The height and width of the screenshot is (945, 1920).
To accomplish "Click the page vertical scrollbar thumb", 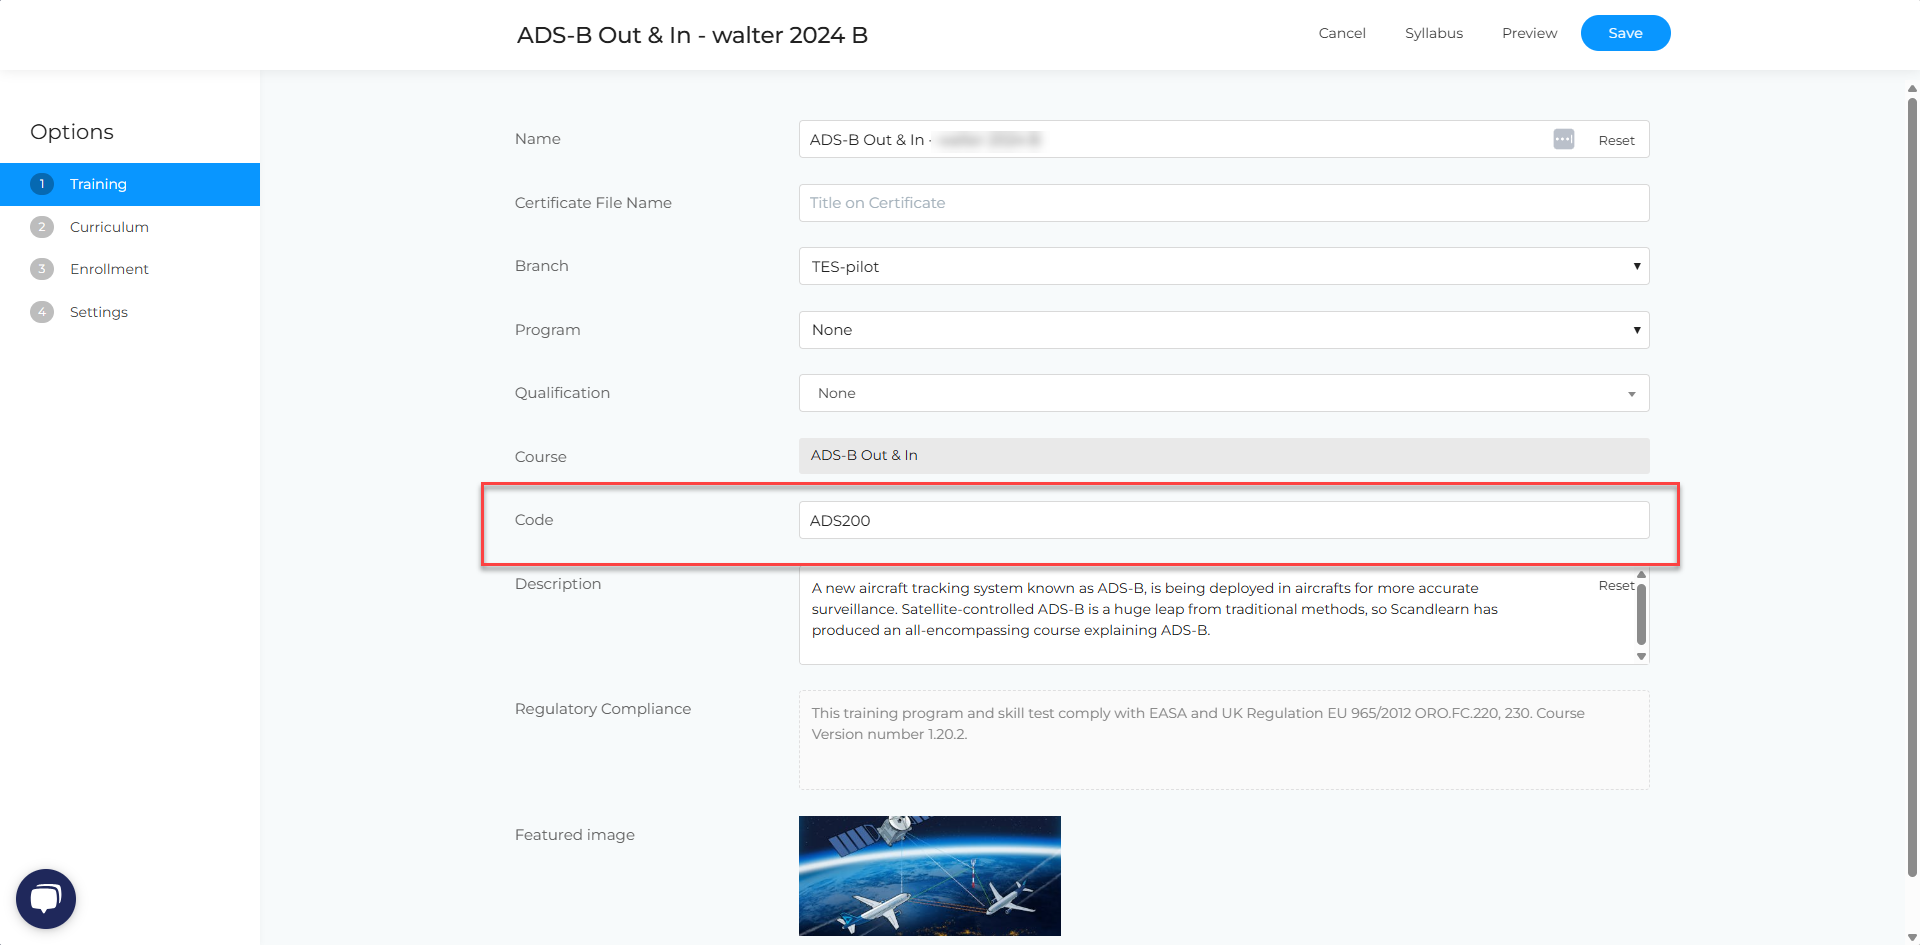I will point(1912,487).
